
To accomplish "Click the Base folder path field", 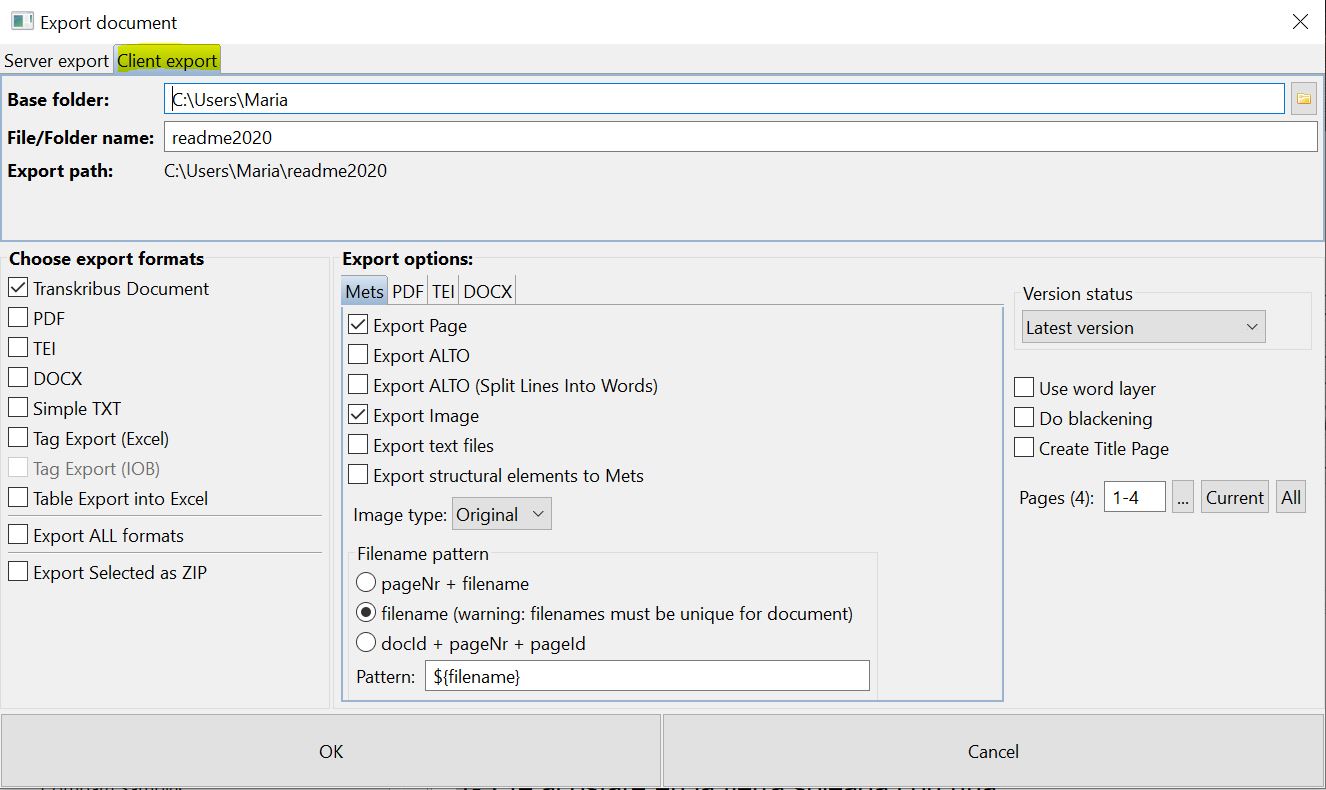I will coord(724,99).
